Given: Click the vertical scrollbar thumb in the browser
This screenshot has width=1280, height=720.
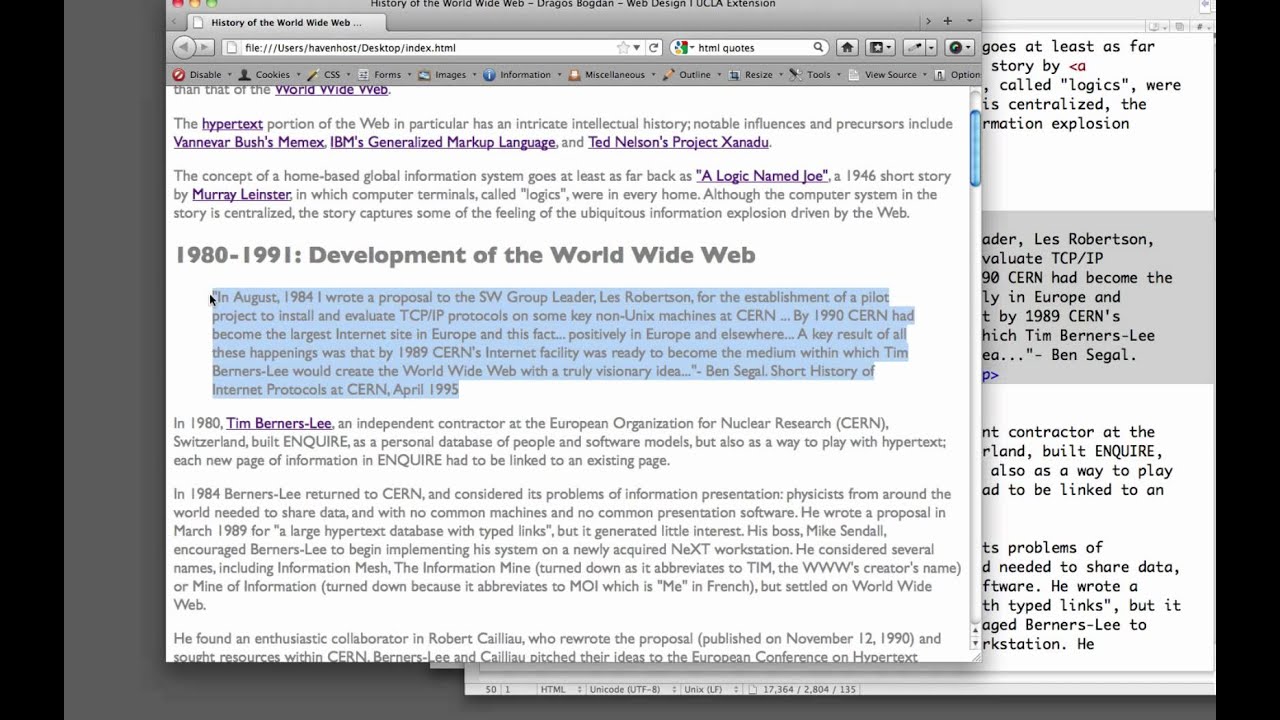Looking at the screenshot, I should click(x=975, y=147).
